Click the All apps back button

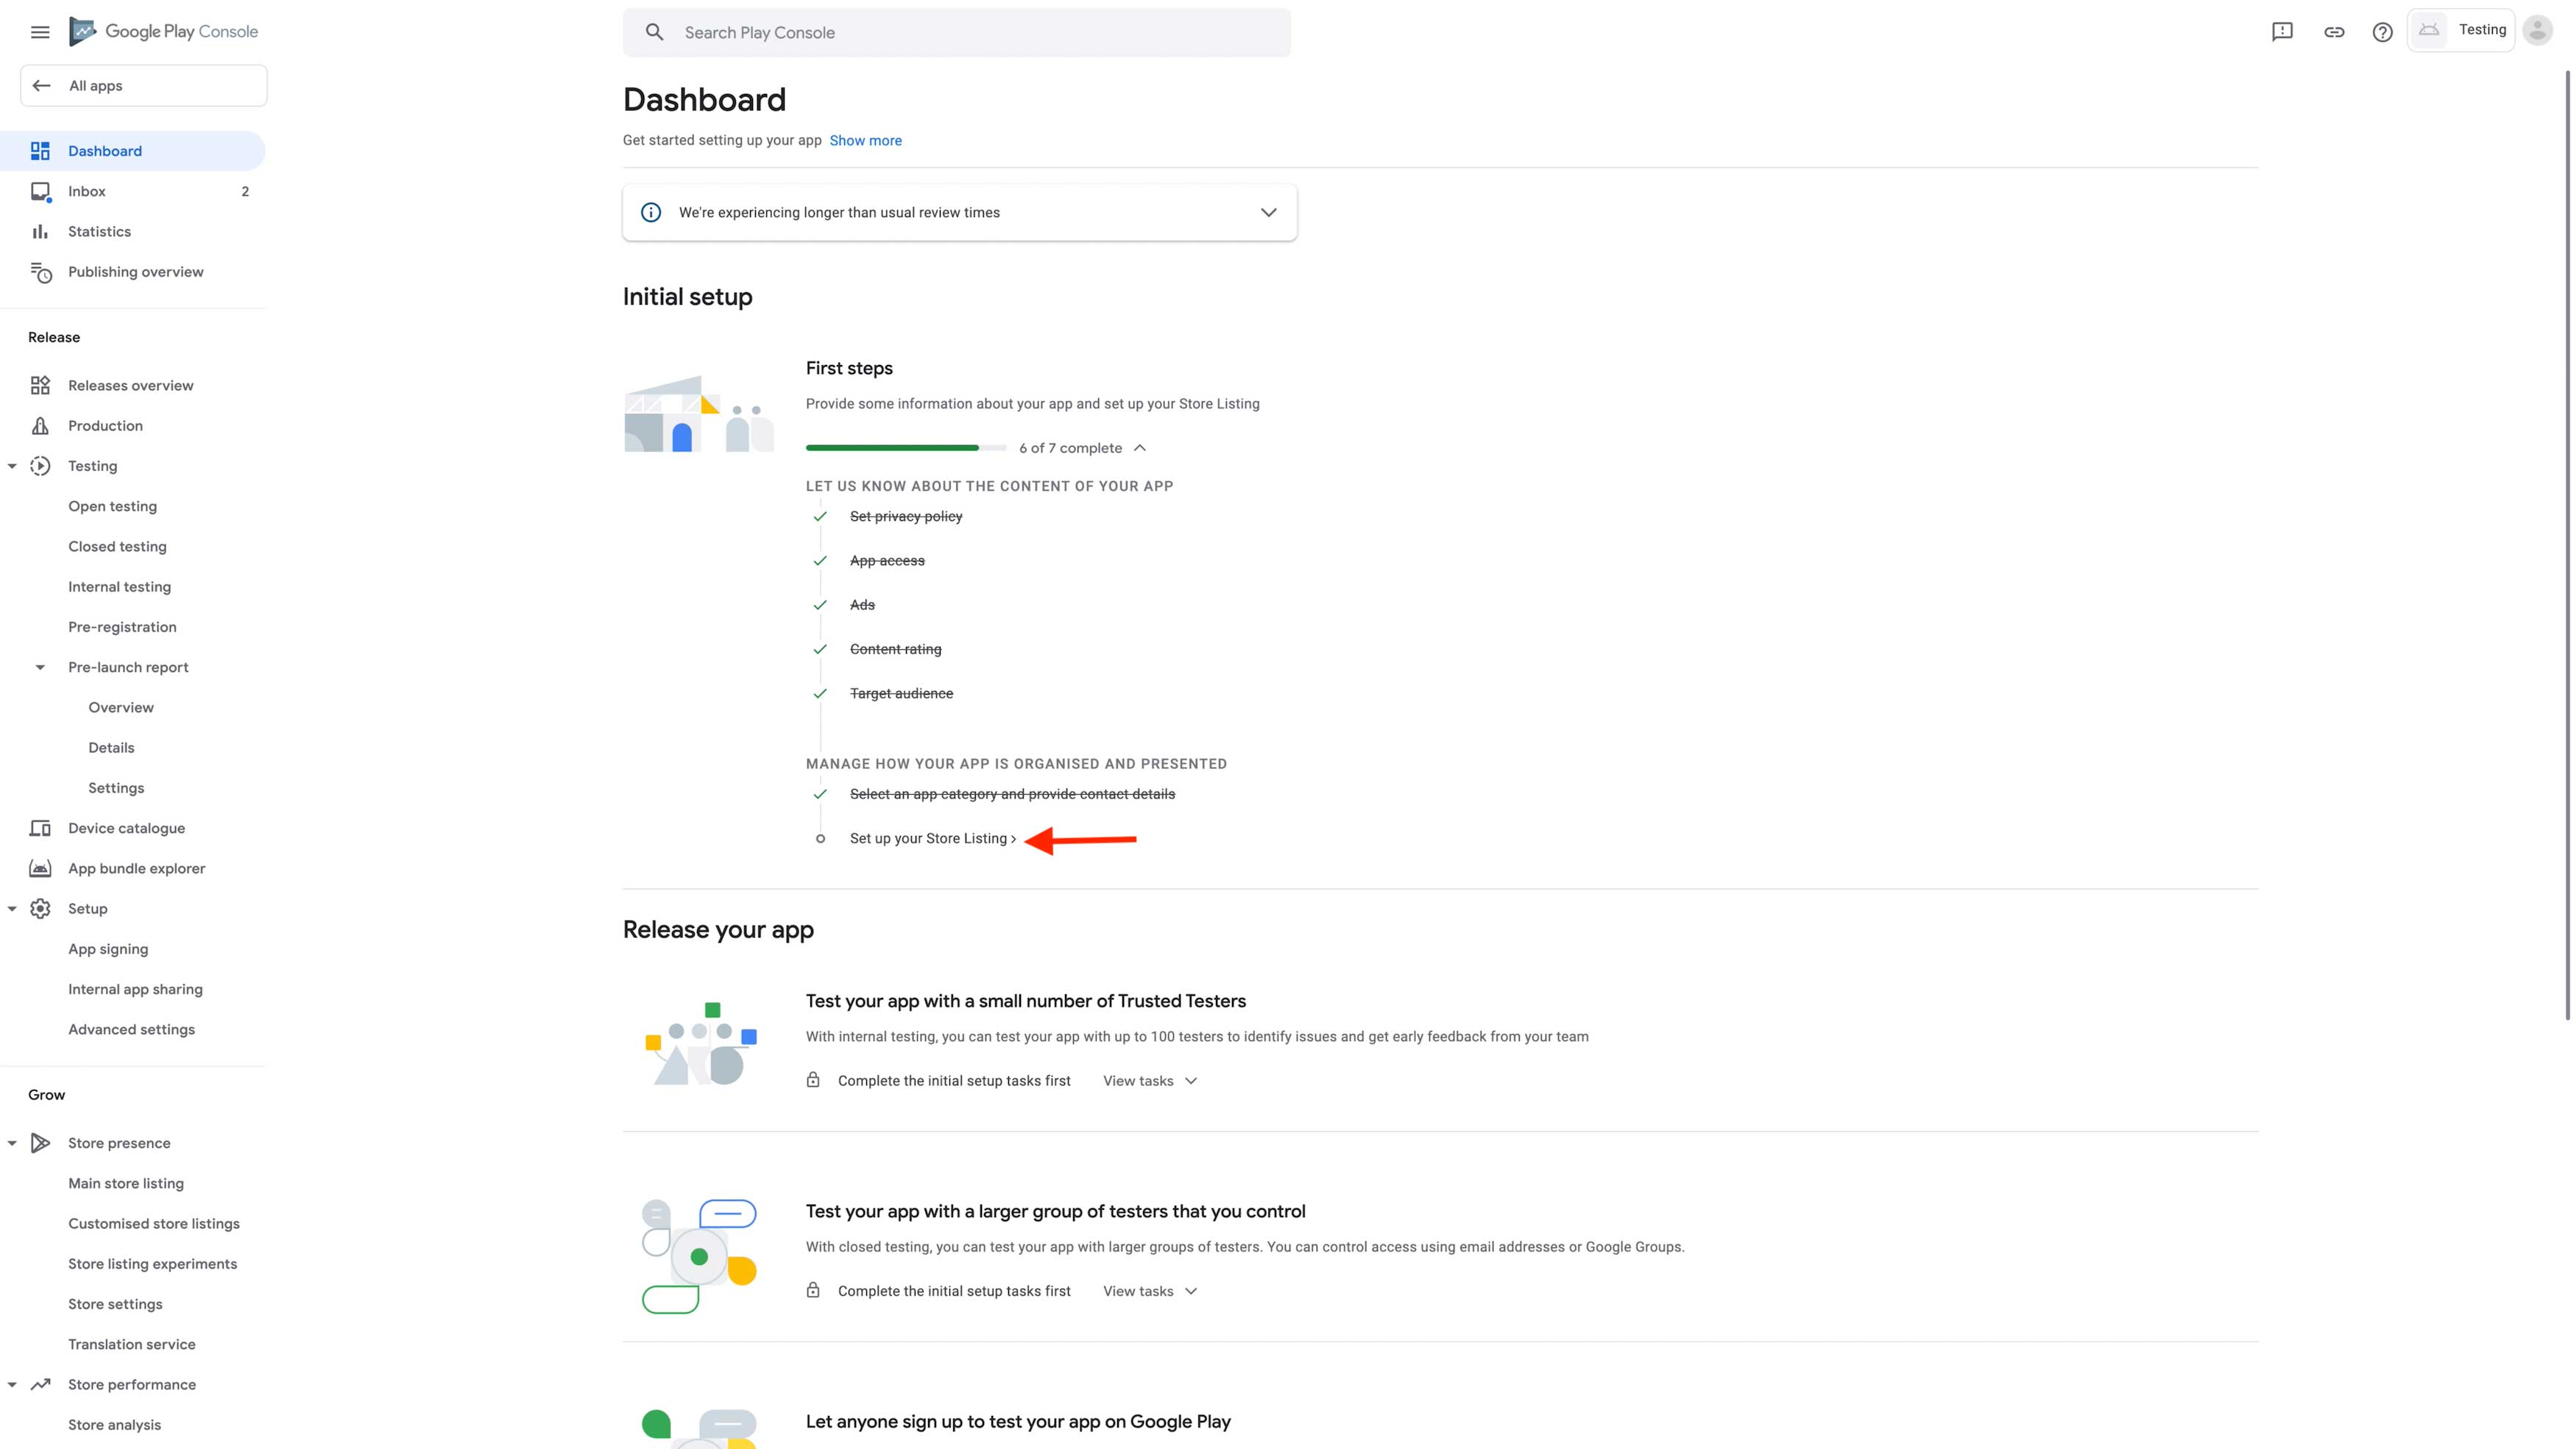[144, 86]
